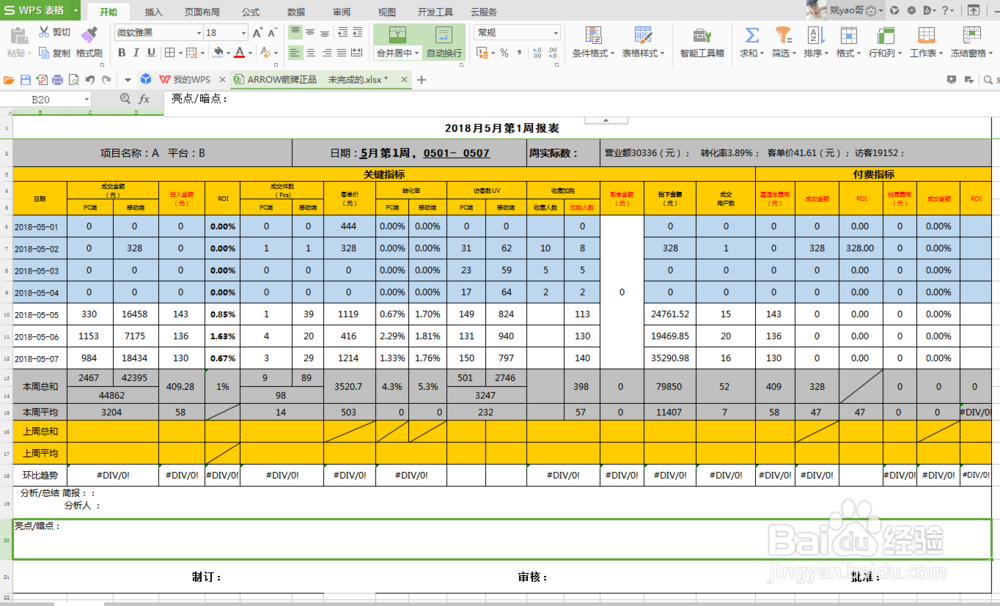
Task: Switch to the 数据 (Data) tab
Action: point(296,11)
